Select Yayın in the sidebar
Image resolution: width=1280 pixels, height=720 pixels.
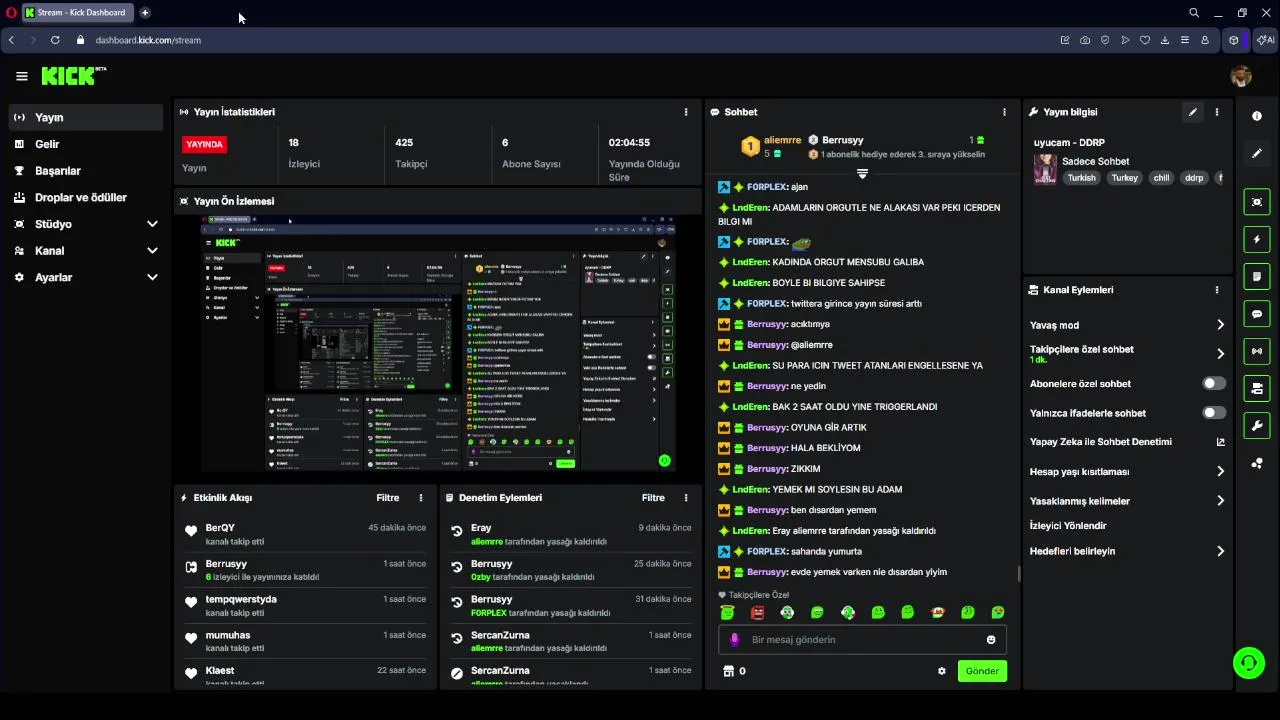tap(86, 117)
